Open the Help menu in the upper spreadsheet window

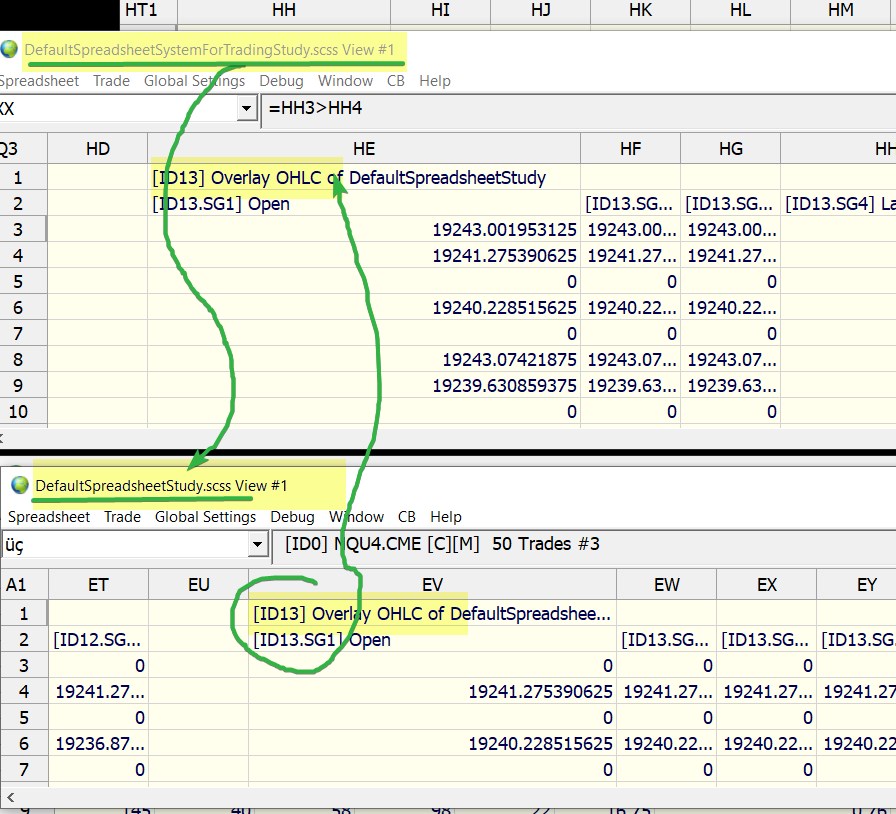(435, 81)
